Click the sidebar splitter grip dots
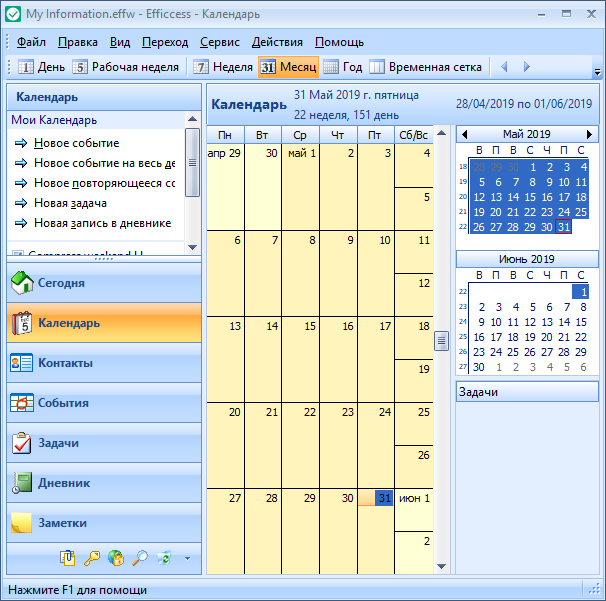 (104, 259)
